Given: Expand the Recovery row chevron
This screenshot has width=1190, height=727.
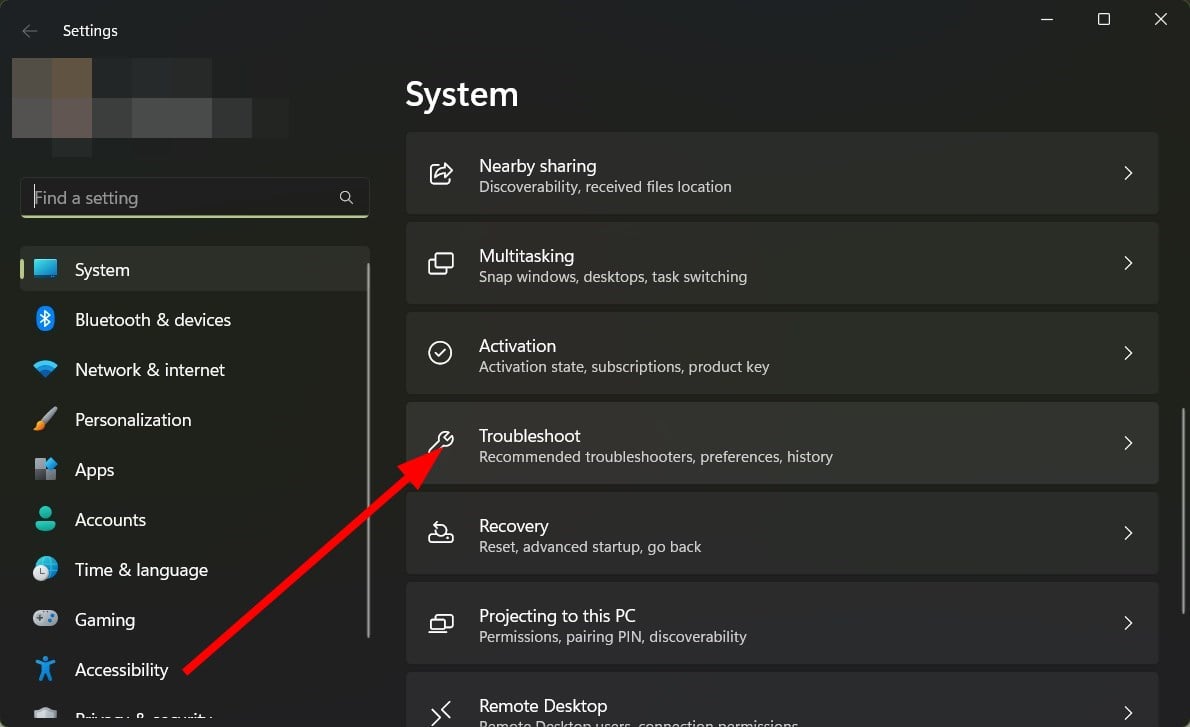Looking at the screenshot, I should click(x=1127, y=533).
